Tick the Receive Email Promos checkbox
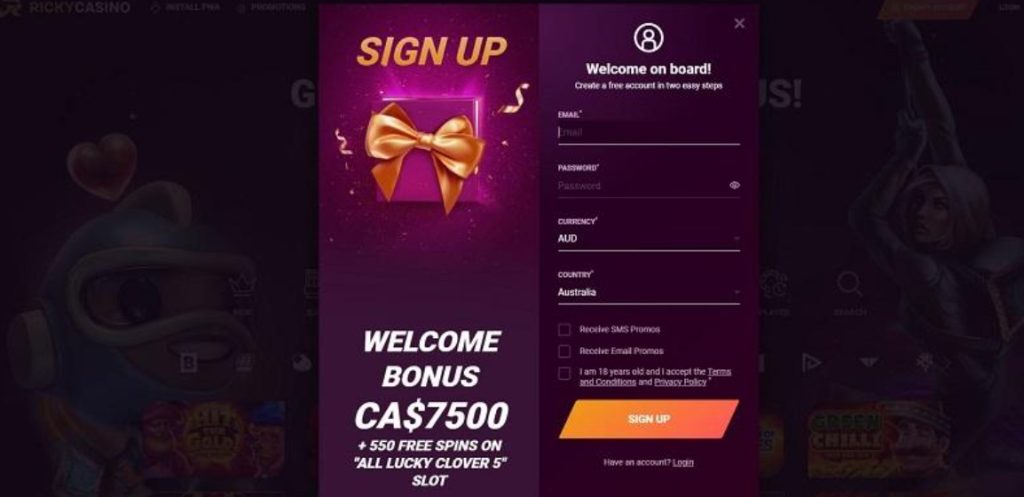This screenshot has width=1024, height=497. 564,351
